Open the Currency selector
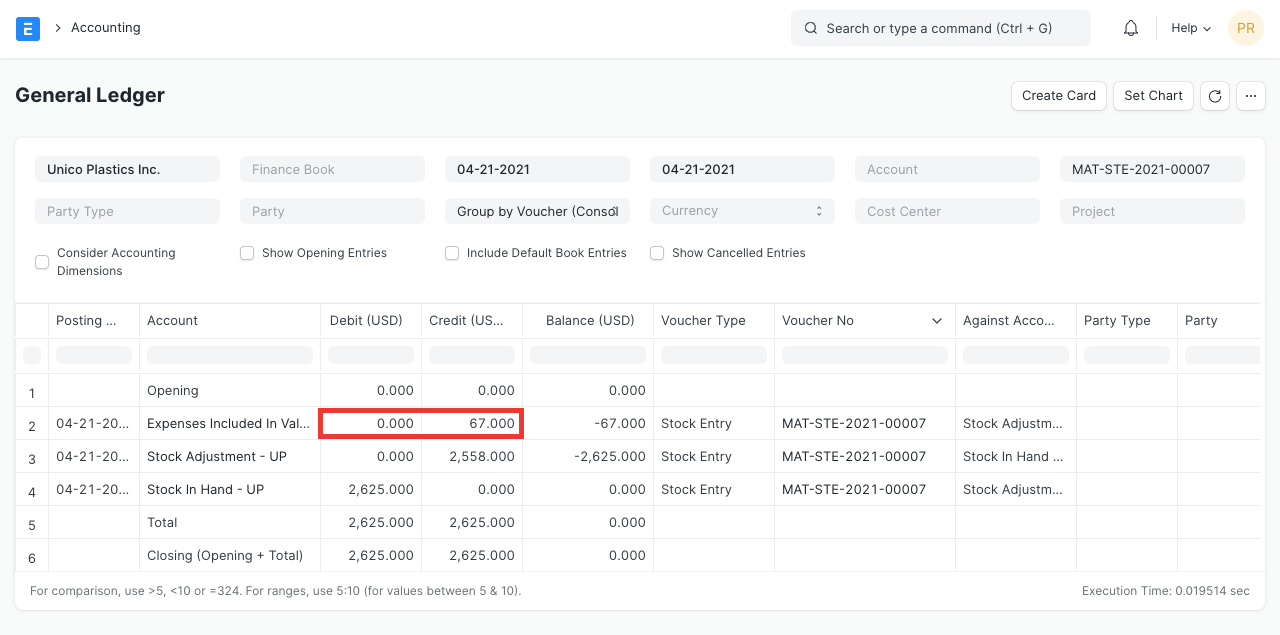 point(742,211)
